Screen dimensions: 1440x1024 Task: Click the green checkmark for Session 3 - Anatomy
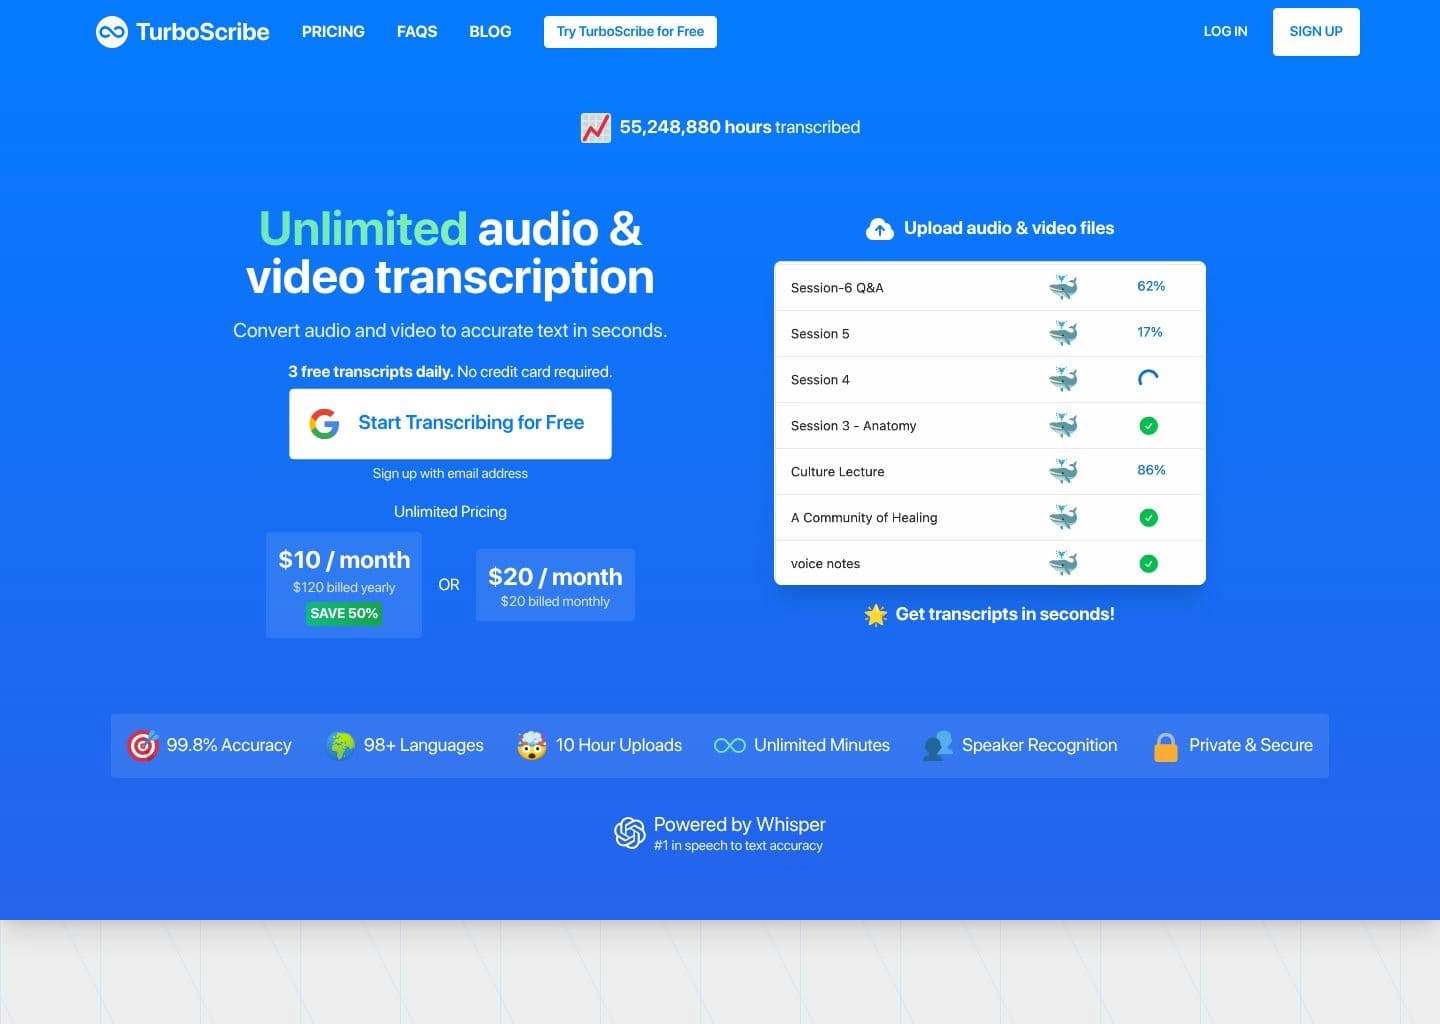[1149, 426]
